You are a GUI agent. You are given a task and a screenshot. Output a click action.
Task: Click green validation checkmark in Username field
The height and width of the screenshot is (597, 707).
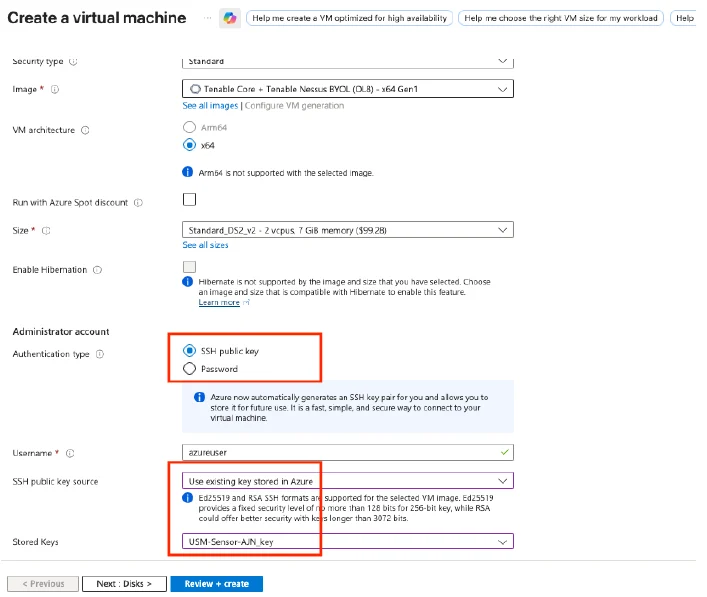click(x=505, y=452)
